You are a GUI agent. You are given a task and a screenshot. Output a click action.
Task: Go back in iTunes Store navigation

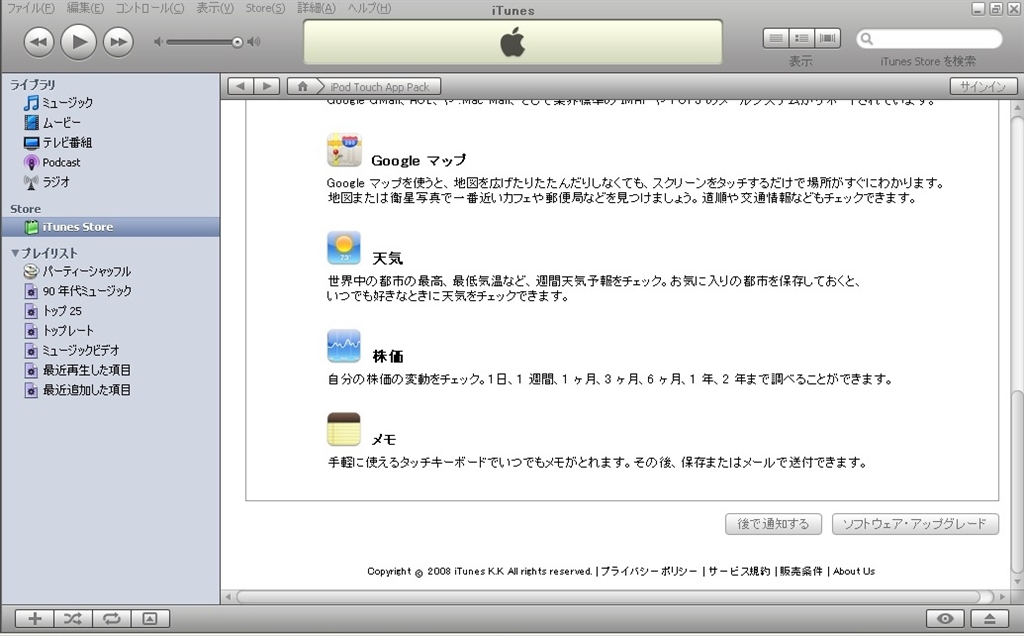pyautogui.click(x=240, y=86)
